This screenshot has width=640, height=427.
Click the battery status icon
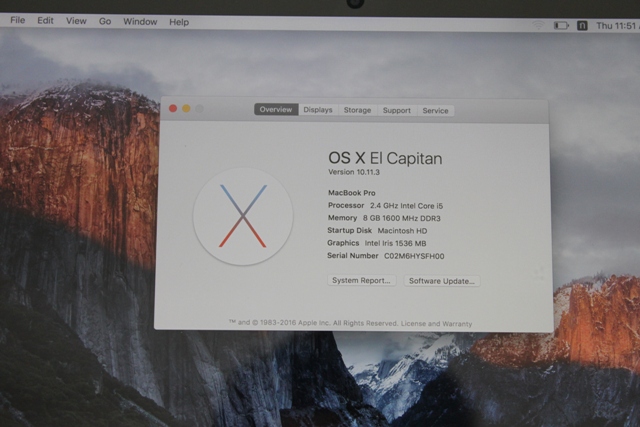point(561,26)
